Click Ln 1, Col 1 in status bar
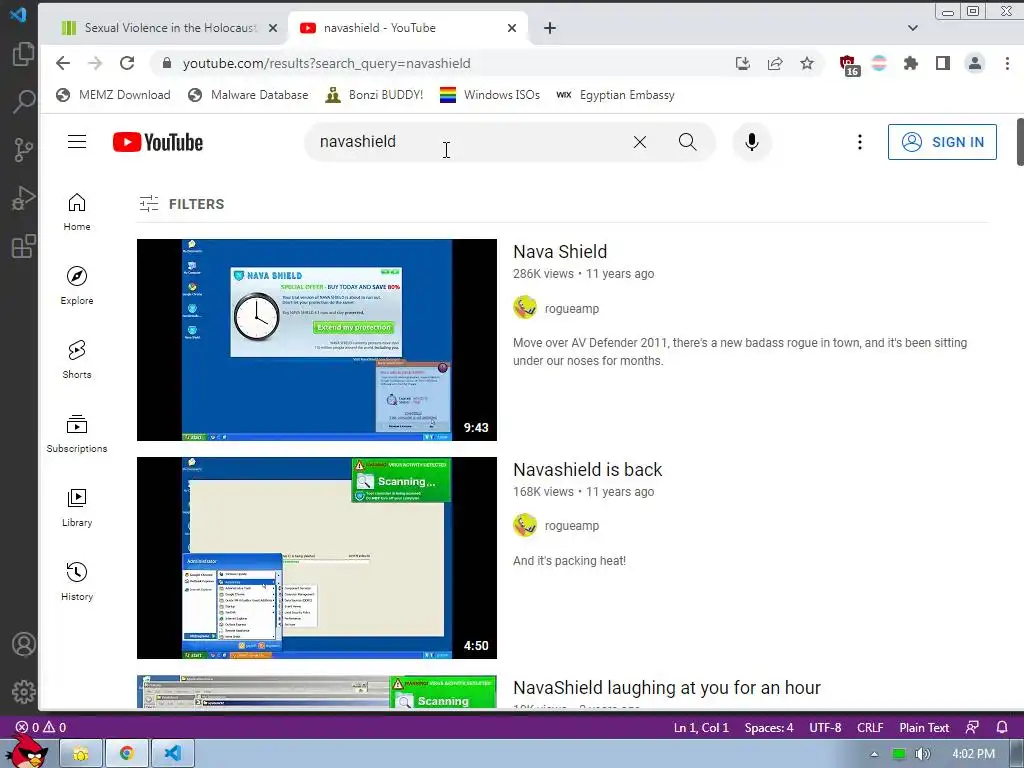This screenshot has width=1024, height=768. tap(701, 727)
